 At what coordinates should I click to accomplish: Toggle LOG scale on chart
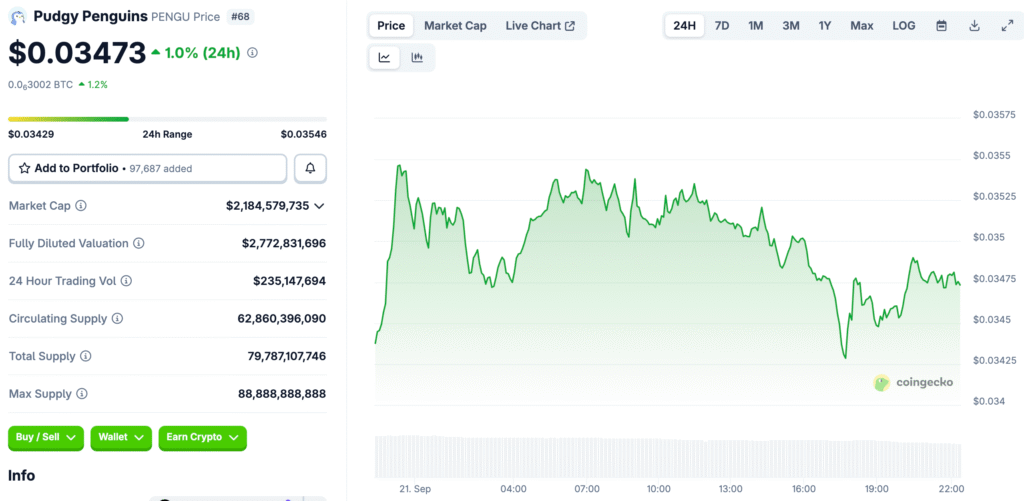904,26
